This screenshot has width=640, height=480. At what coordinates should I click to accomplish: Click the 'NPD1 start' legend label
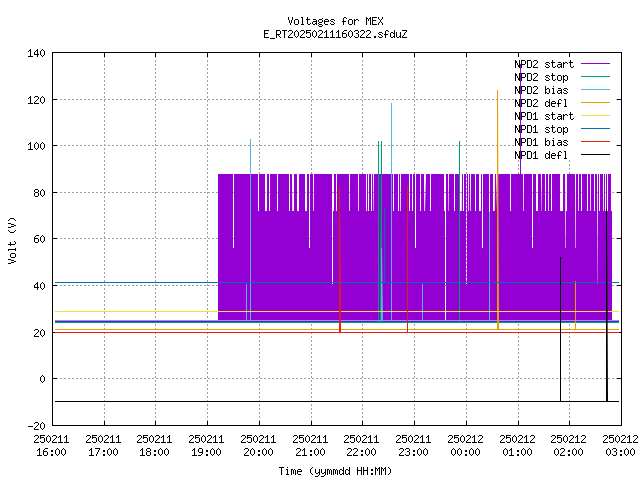[544, 116]
